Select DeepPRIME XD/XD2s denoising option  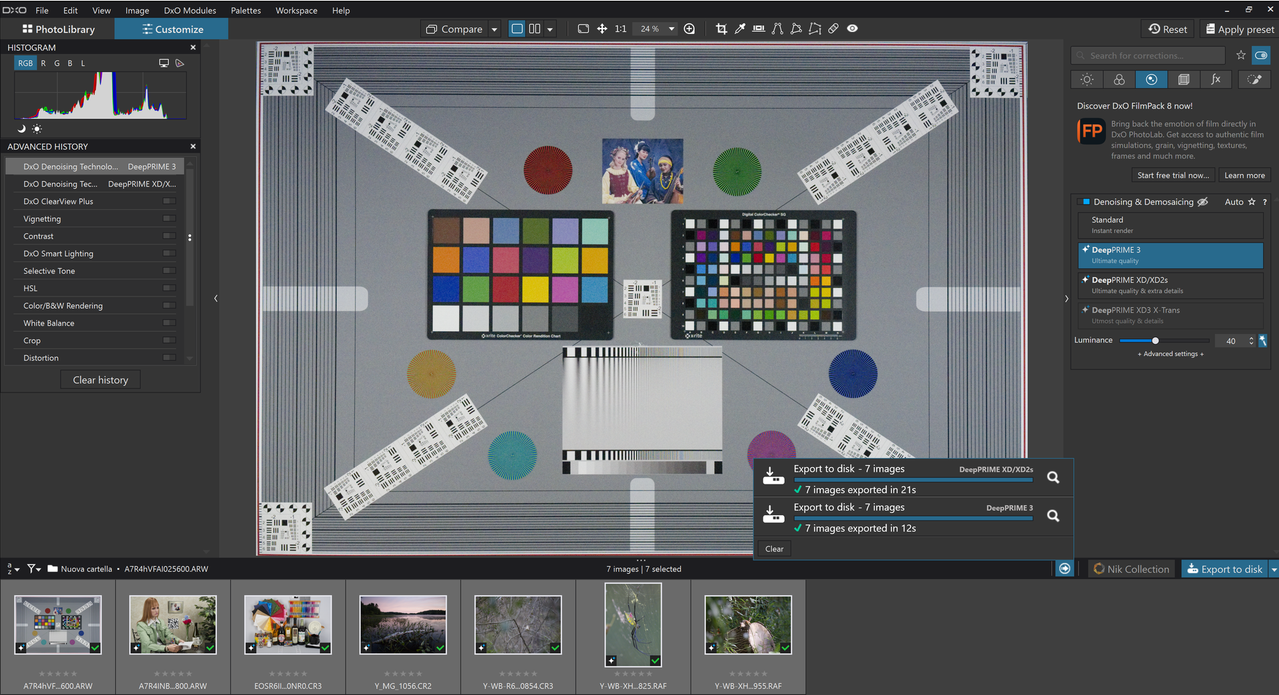1170,285
